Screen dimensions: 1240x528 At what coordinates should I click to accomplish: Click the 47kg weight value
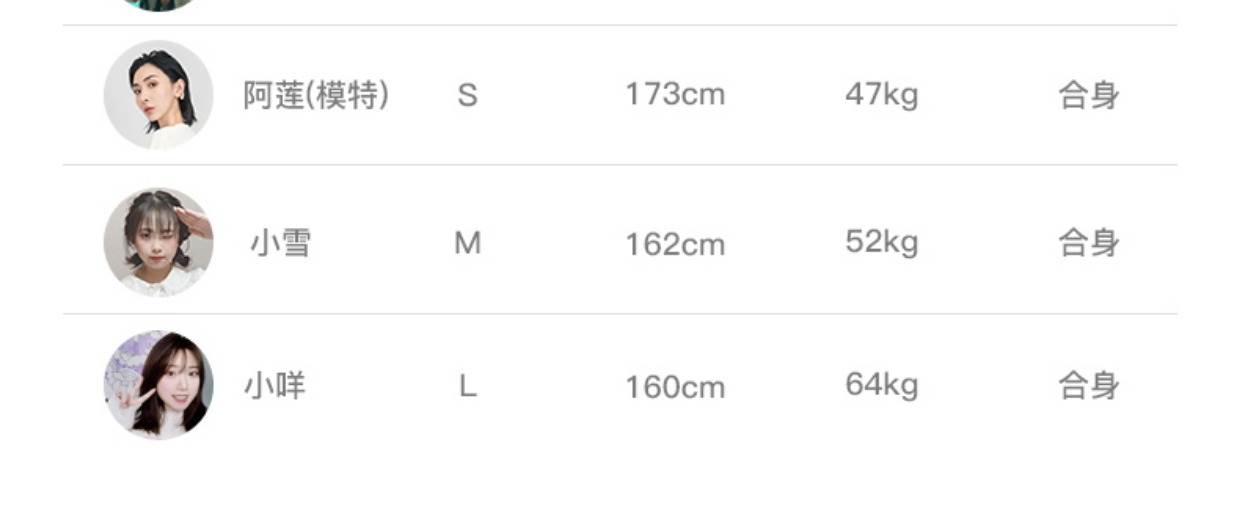[x=881, y=96]
